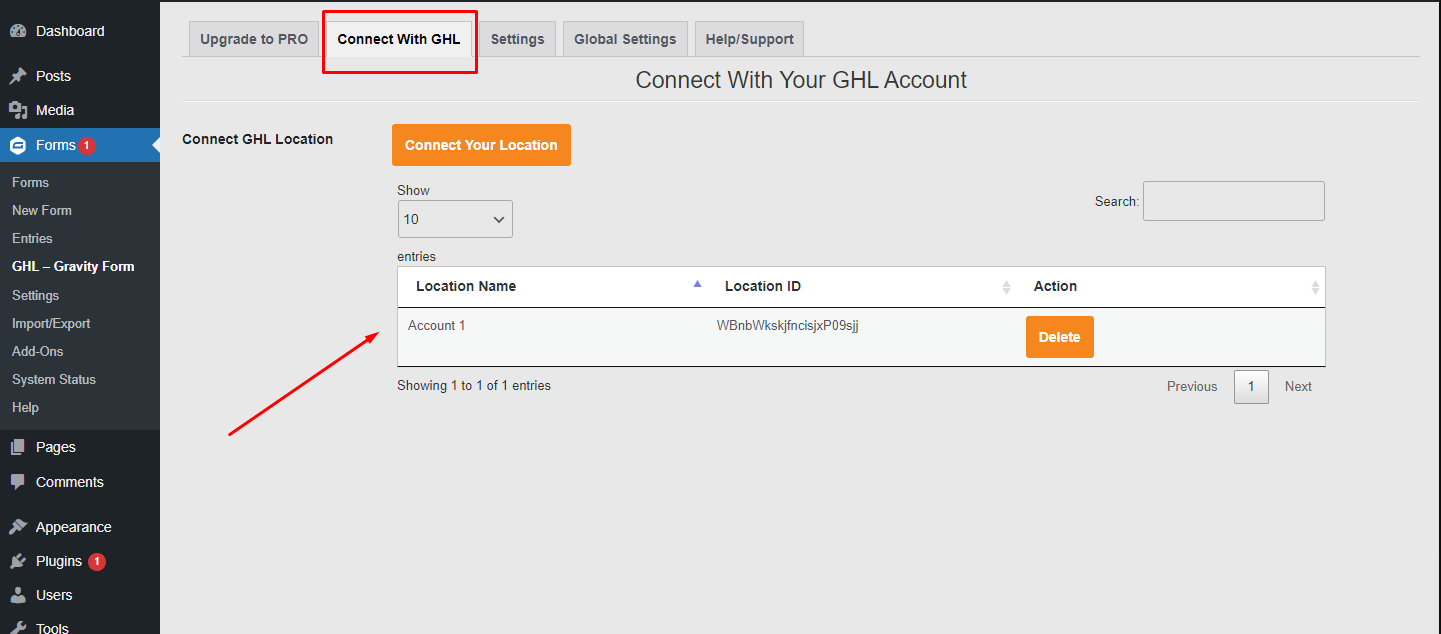Open the Show entries count dropdown
1441x634 pixels.
click(x=455, y=219)
